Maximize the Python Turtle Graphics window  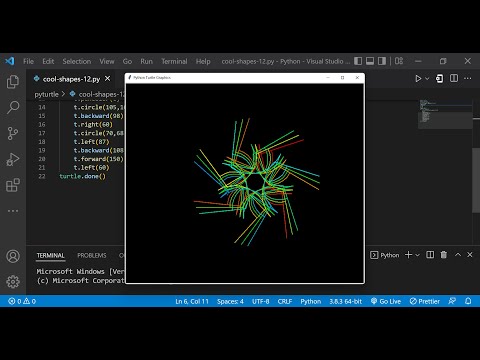click(x=342, y=77)
